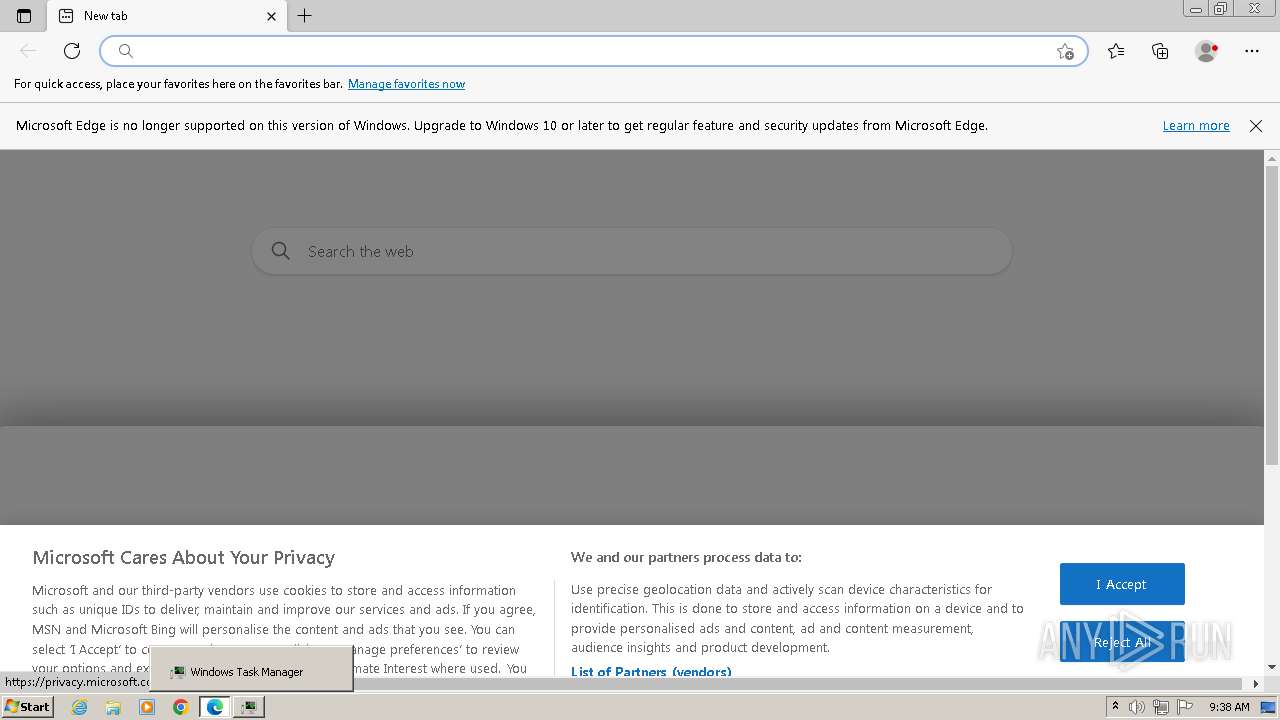Open the Collections icon
This screenshot has width=1280, height=720.
(1160, 51)
